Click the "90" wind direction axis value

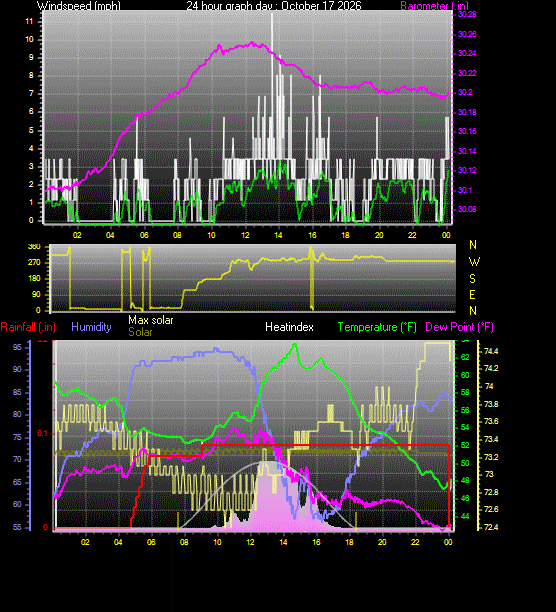(36, 295)
